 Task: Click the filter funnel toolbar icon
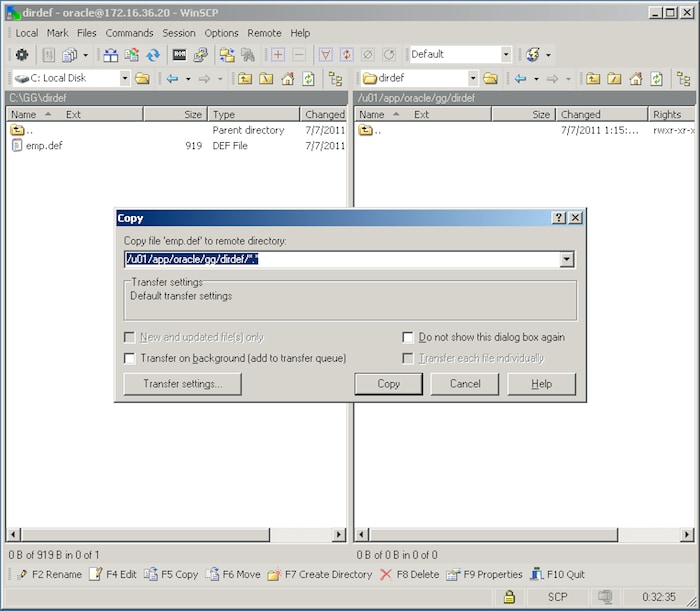pyautogui.click(x=325, y=55)
